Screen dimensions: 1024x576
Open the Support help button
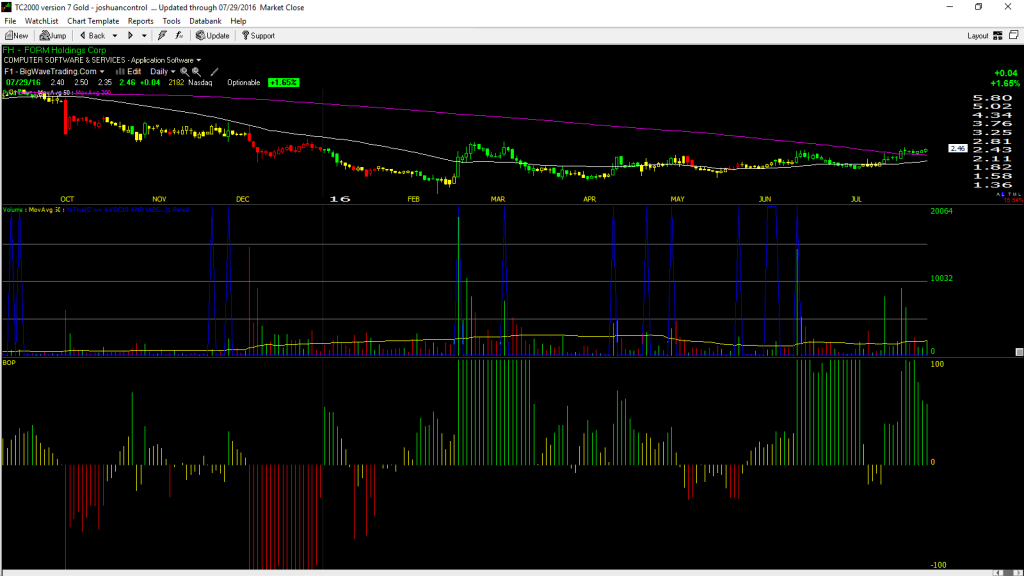pos(259,36)
